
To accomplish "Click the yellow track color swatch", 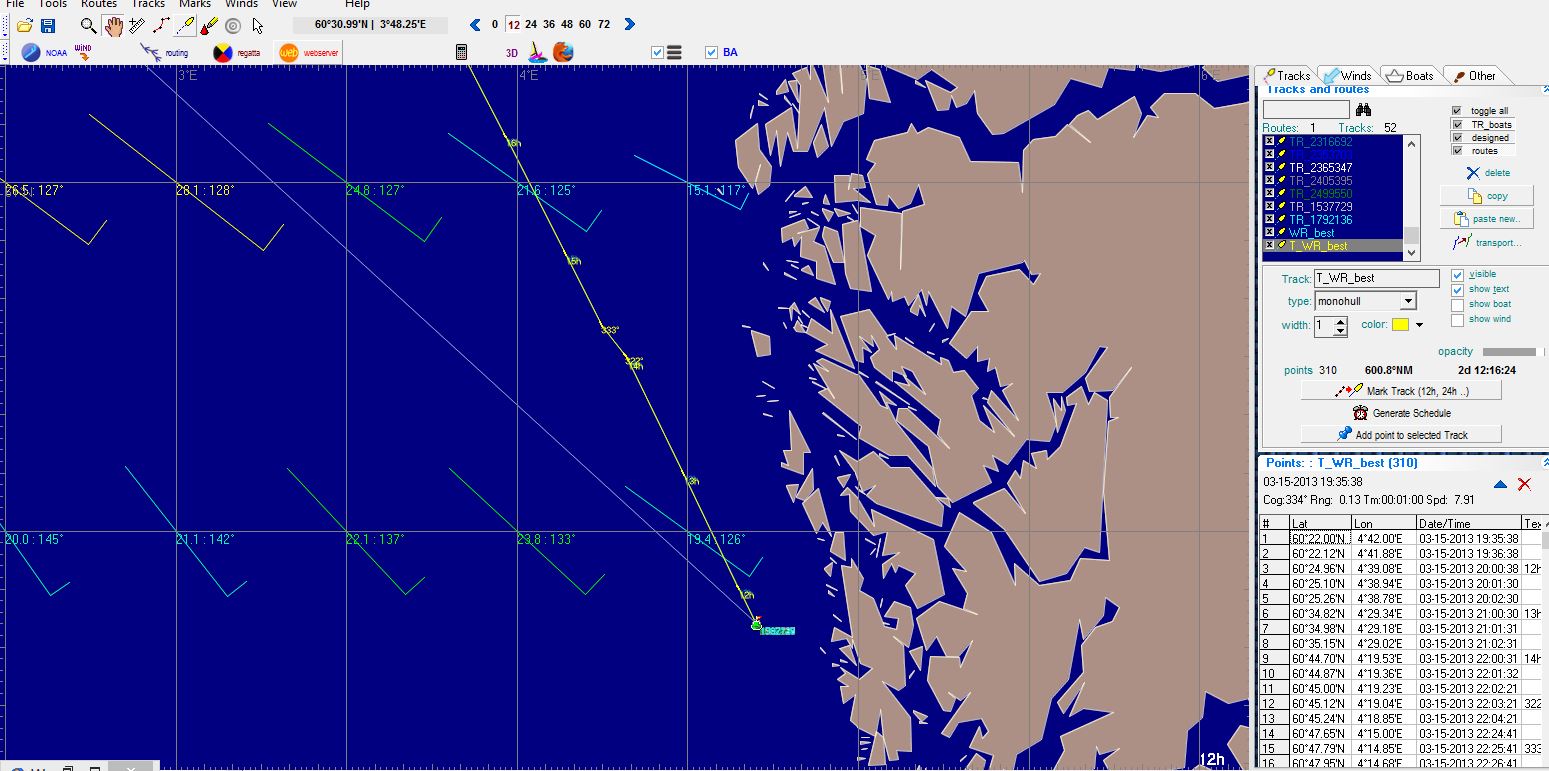I will pos(1400,325).
